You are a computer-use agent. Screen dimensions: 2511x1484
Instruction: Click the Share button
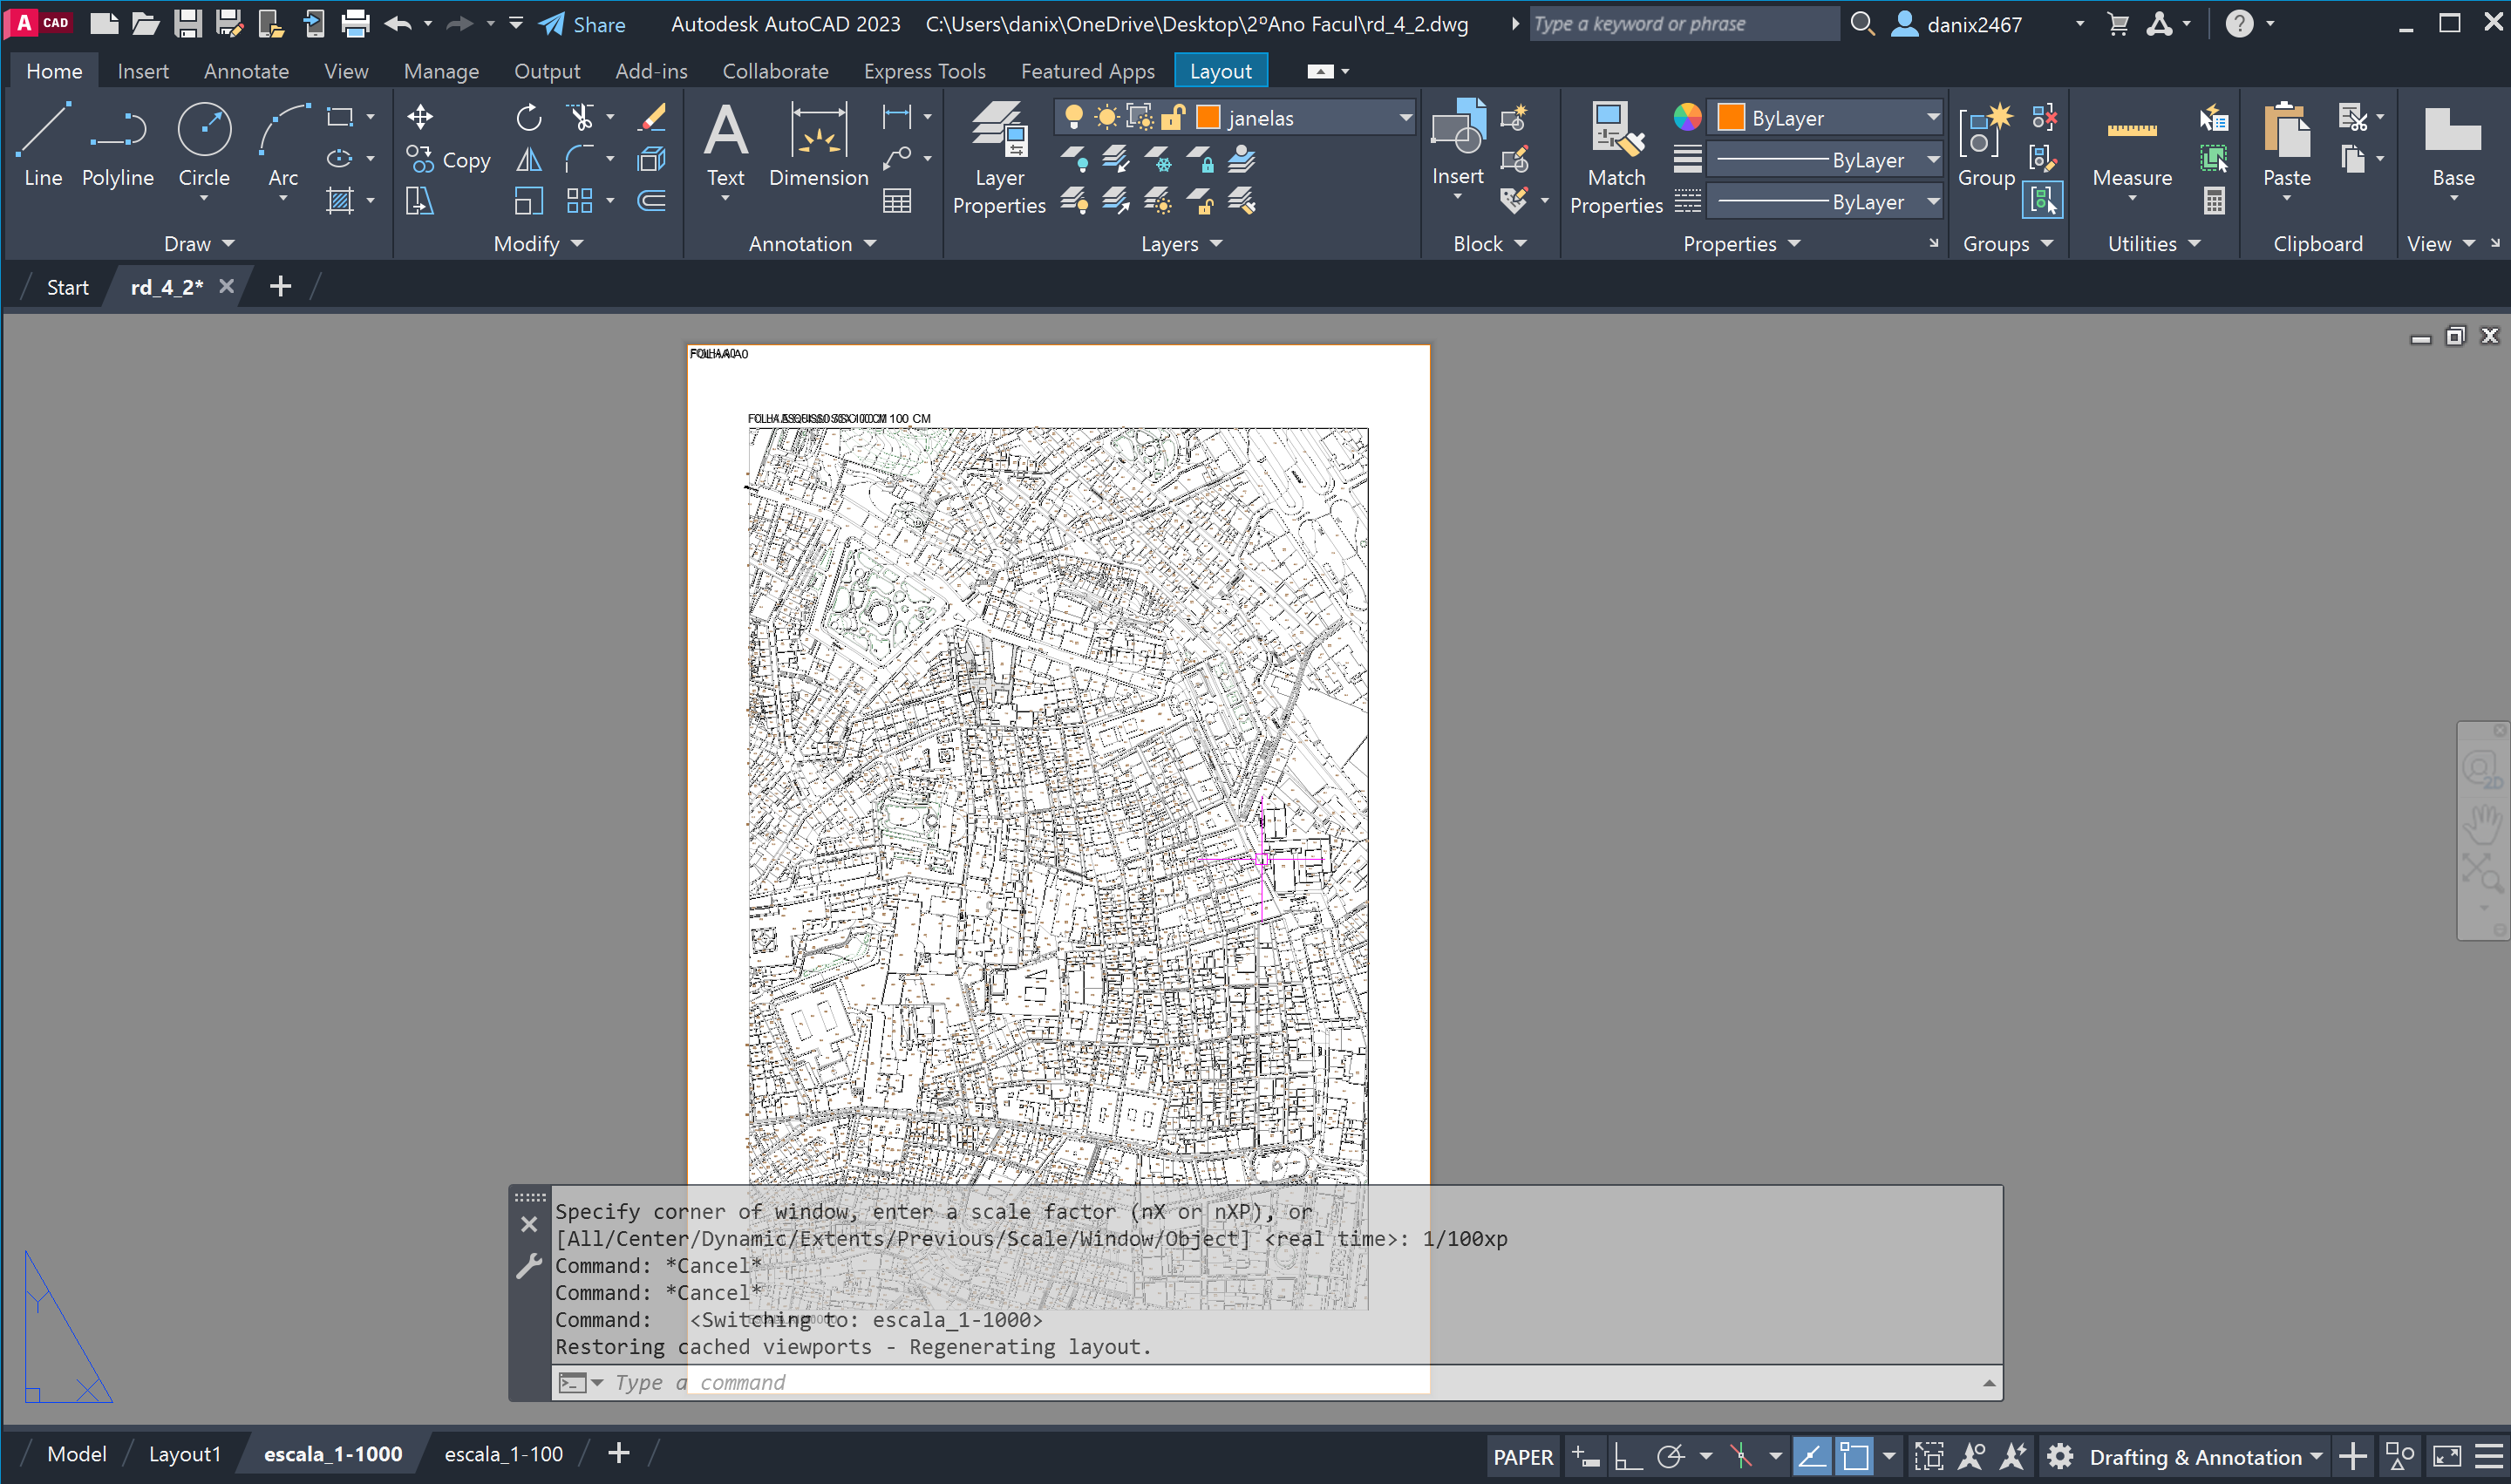(x=583, y=24)
